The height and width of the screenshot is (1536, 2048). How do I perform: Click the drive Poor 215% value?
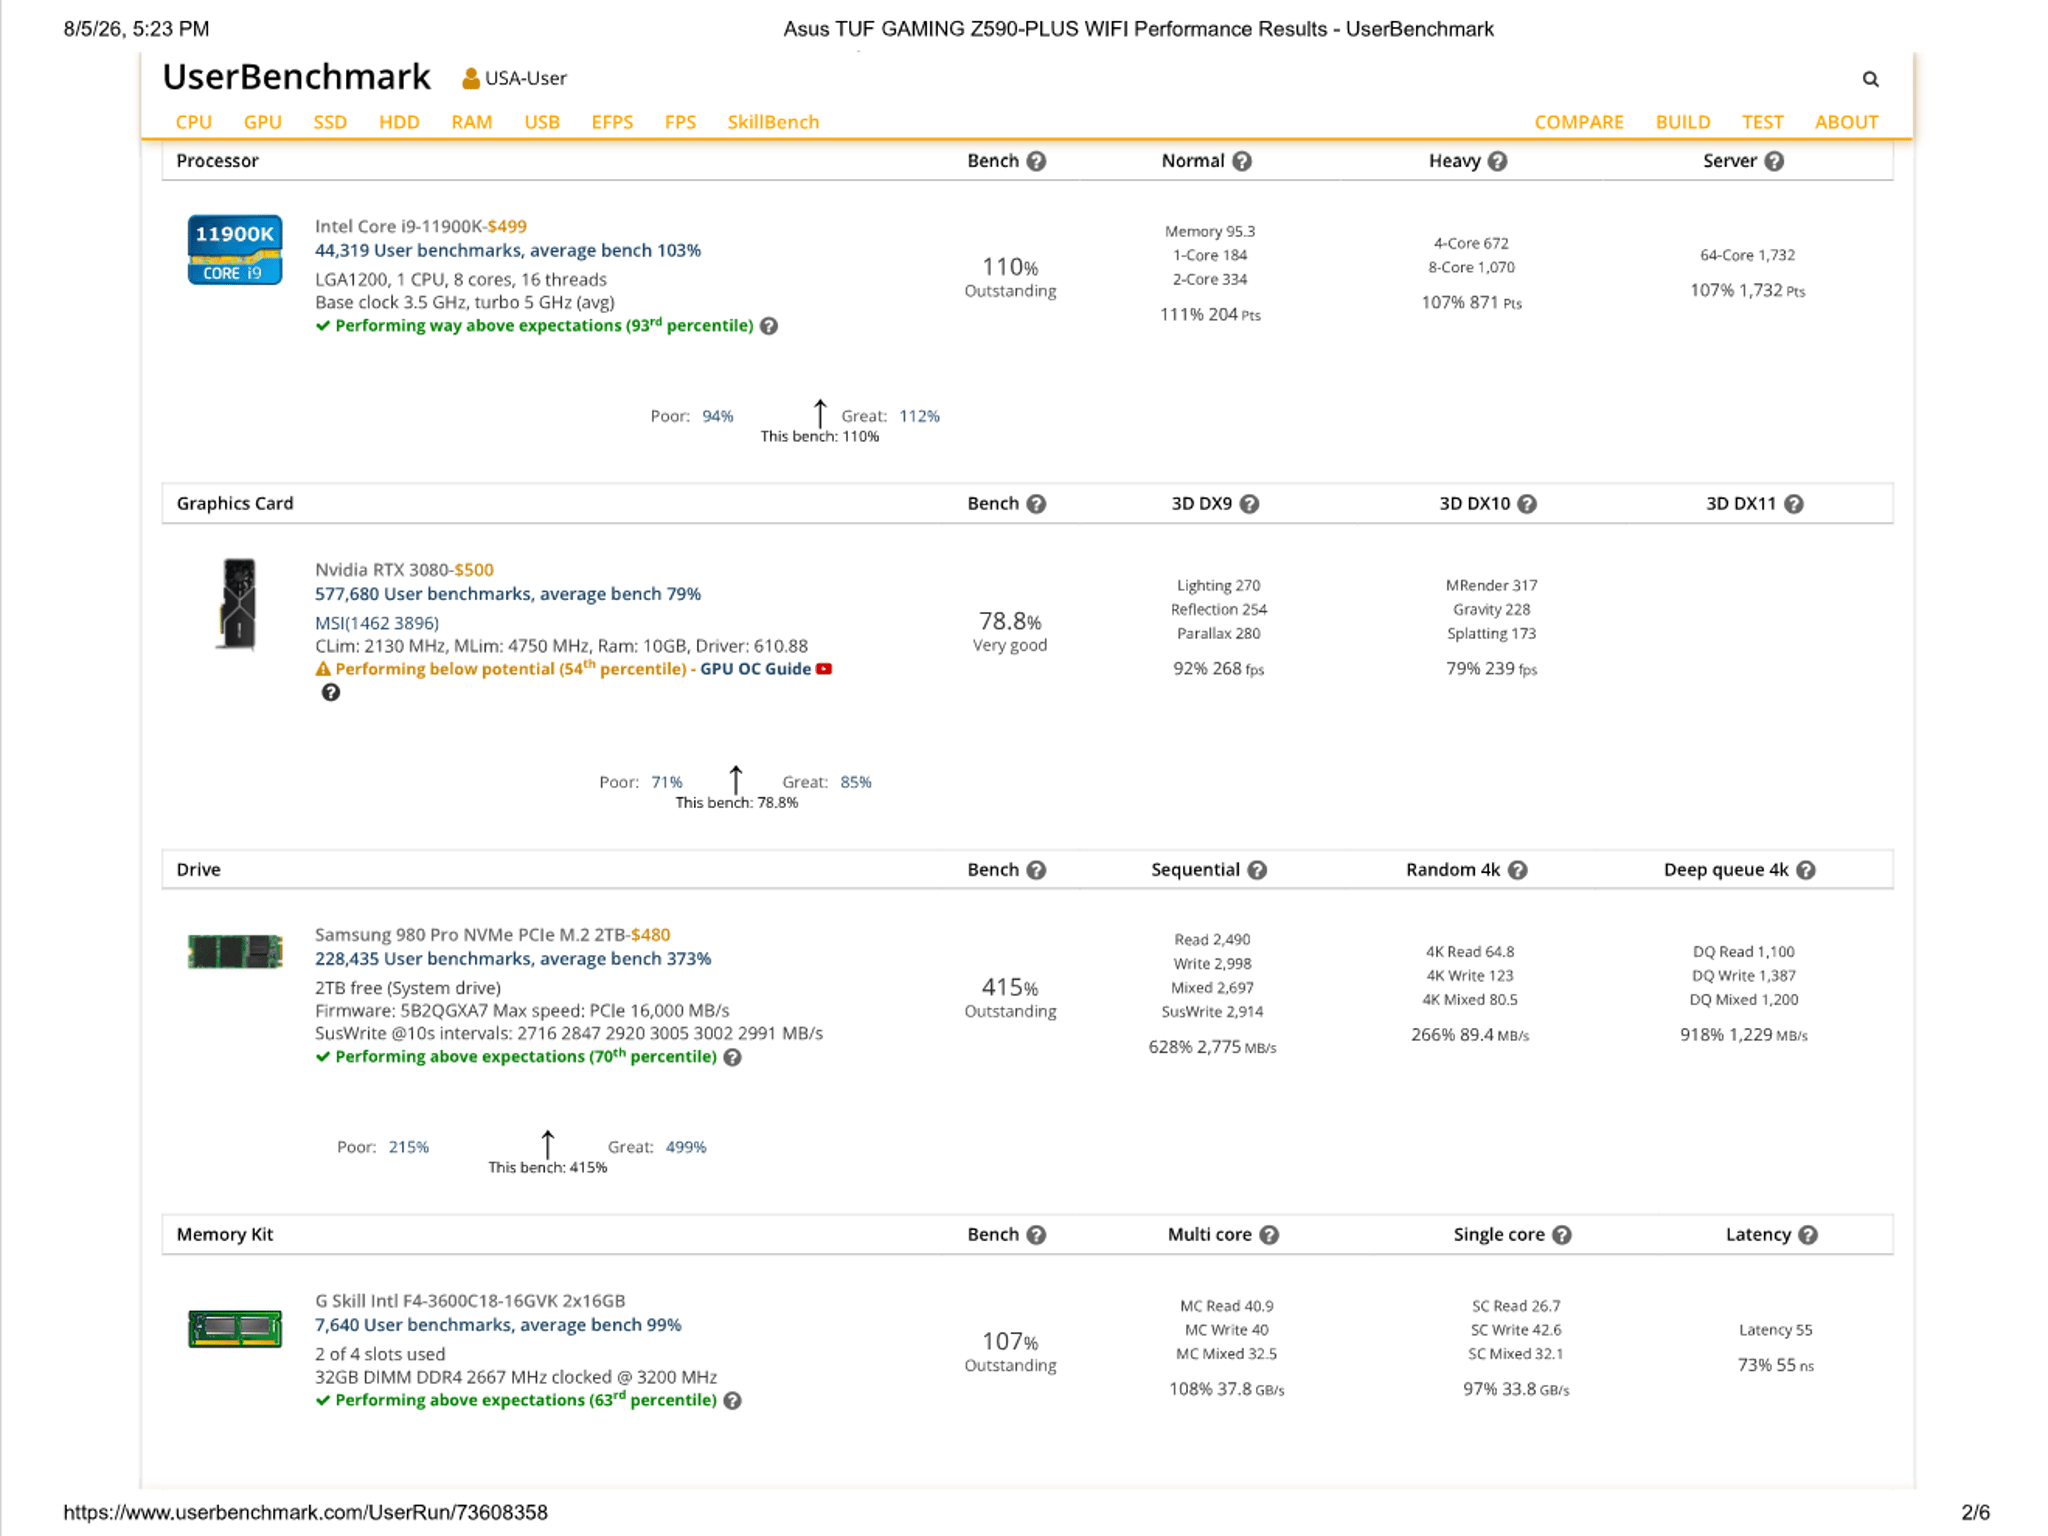tap(409, 1147)
